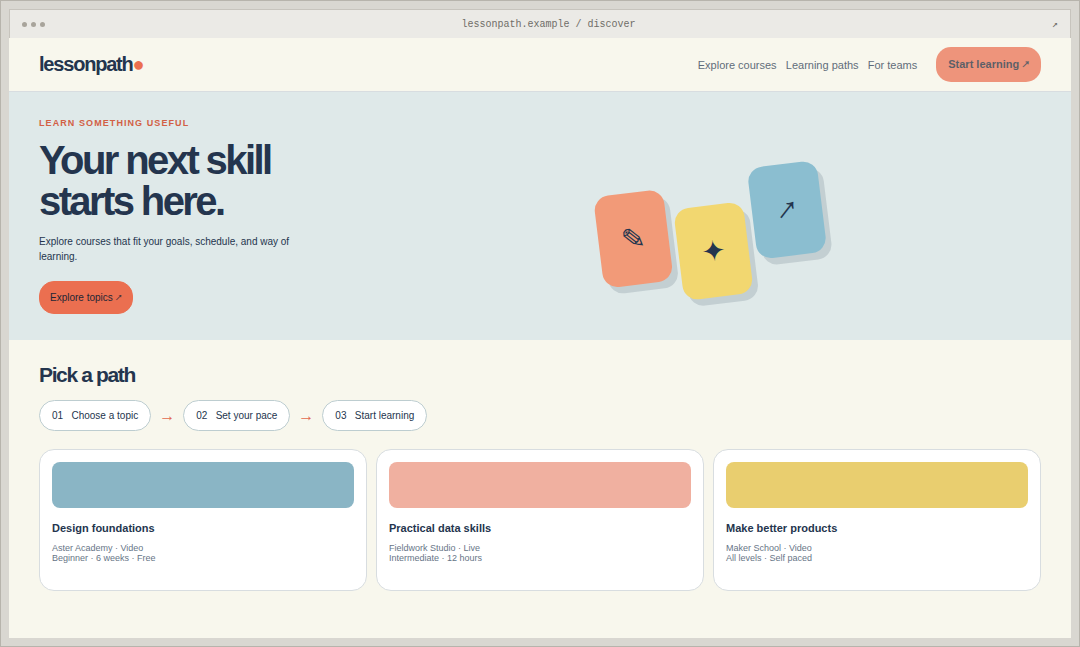The image size is (1080, 647).
Task: Click 'LEARN SOMETHING USEFUL' eyebrow text
Action: pos(114,123)
